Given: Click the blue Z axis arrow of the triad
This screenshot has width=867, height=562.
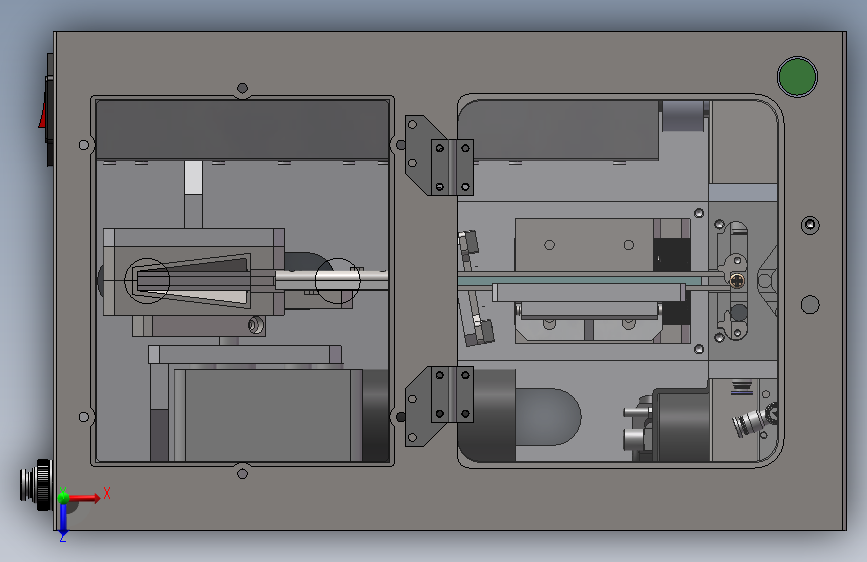Looking at the screenshot, I should coord(63,518).
